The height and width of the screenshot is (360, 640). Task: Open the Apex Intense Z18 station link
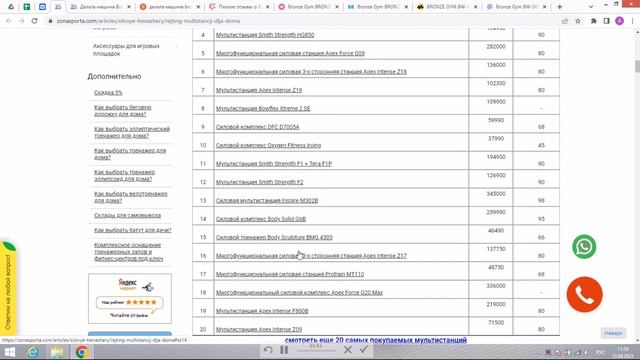[311, 72]
